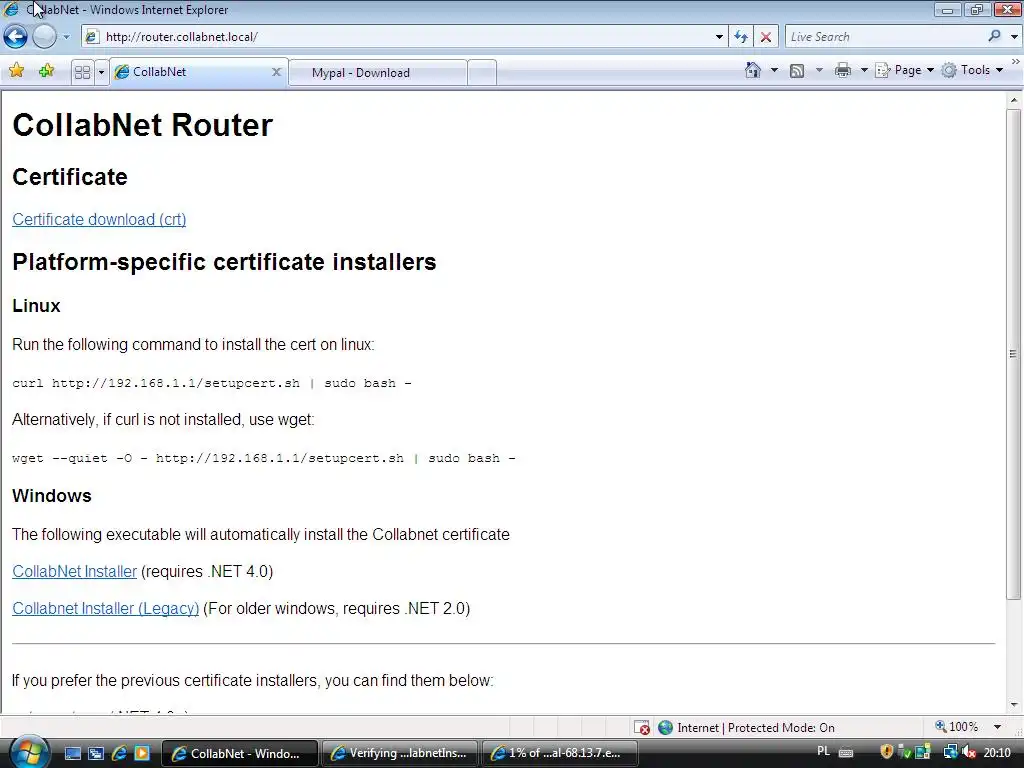
Task: Click the blocked popup status bar icon
Action: [x=642, y=728]
